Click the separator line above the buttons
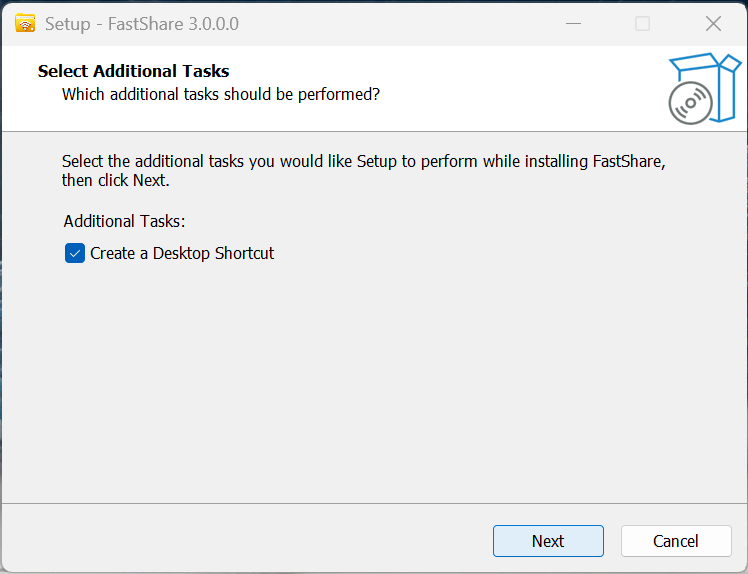This screenshot has width=748, height=574. pyautogui.click(x=374, y=503)
